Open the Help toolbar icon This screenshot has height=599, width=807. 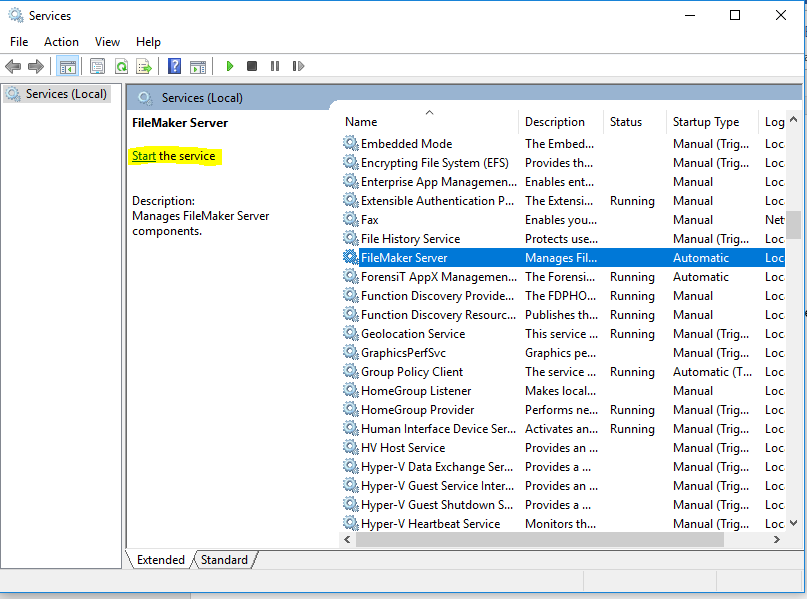174,66
